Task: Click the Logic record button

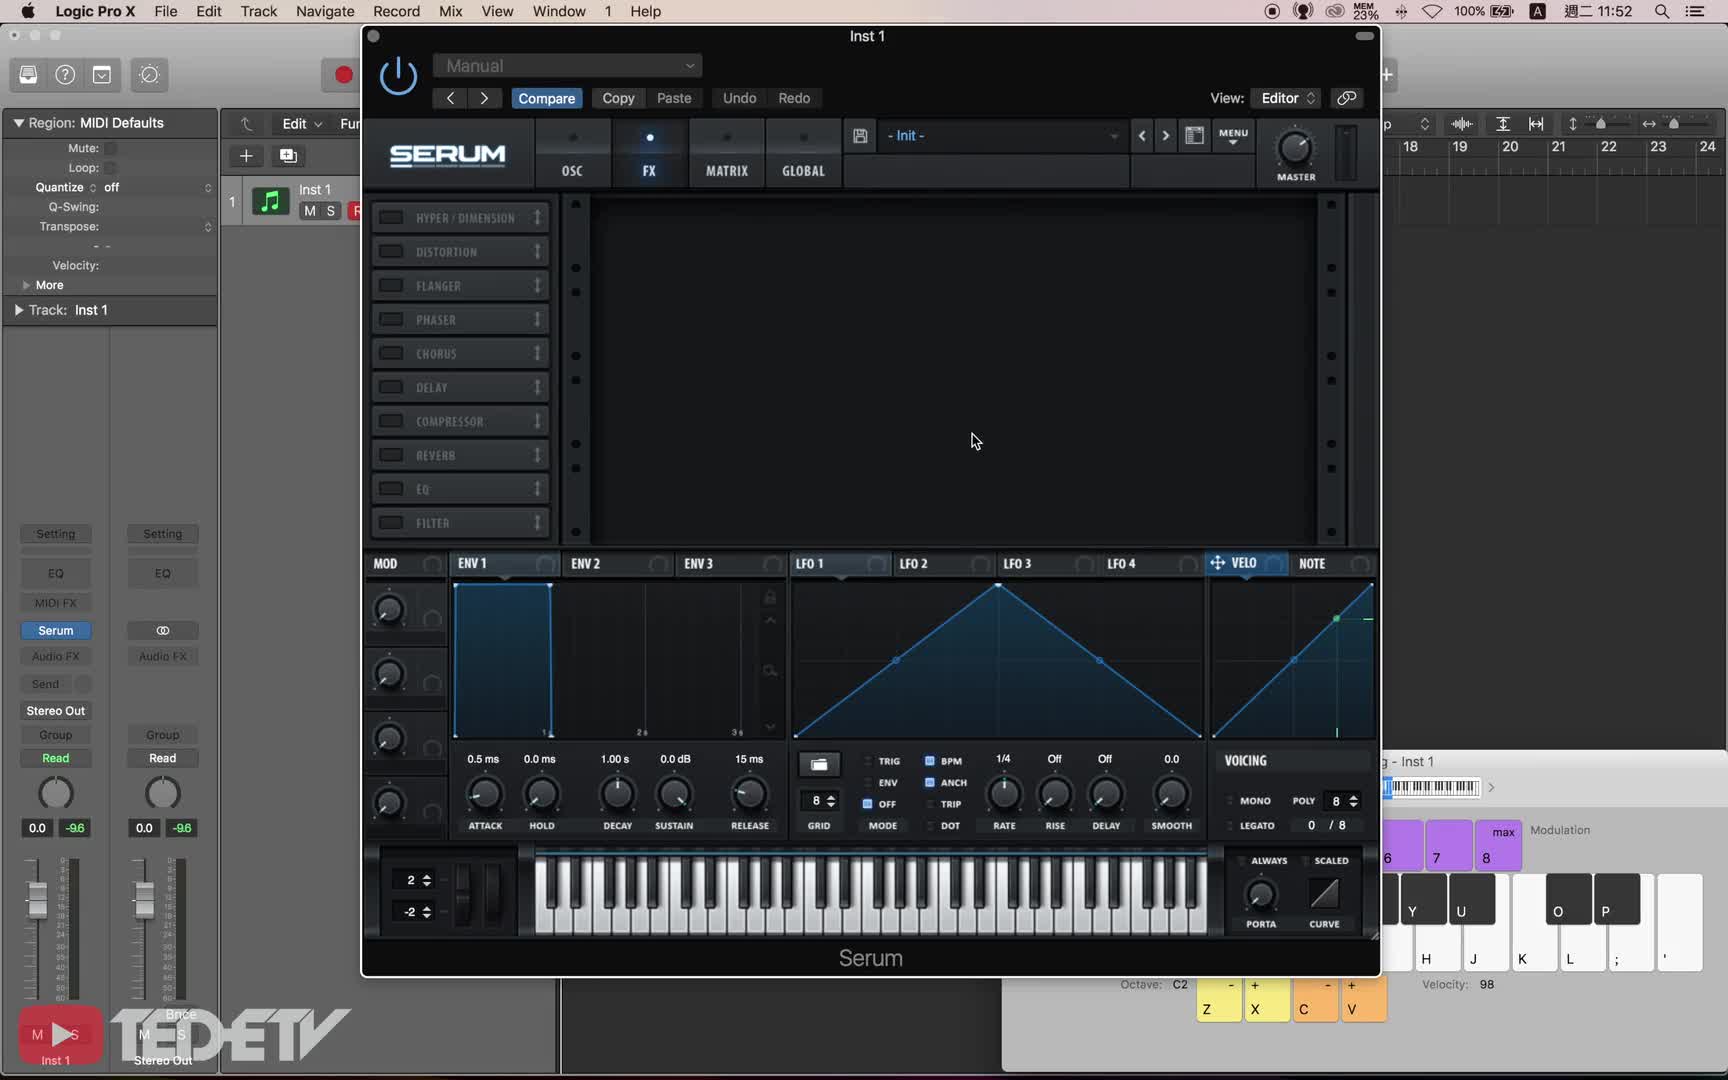Action: point(343,75)
